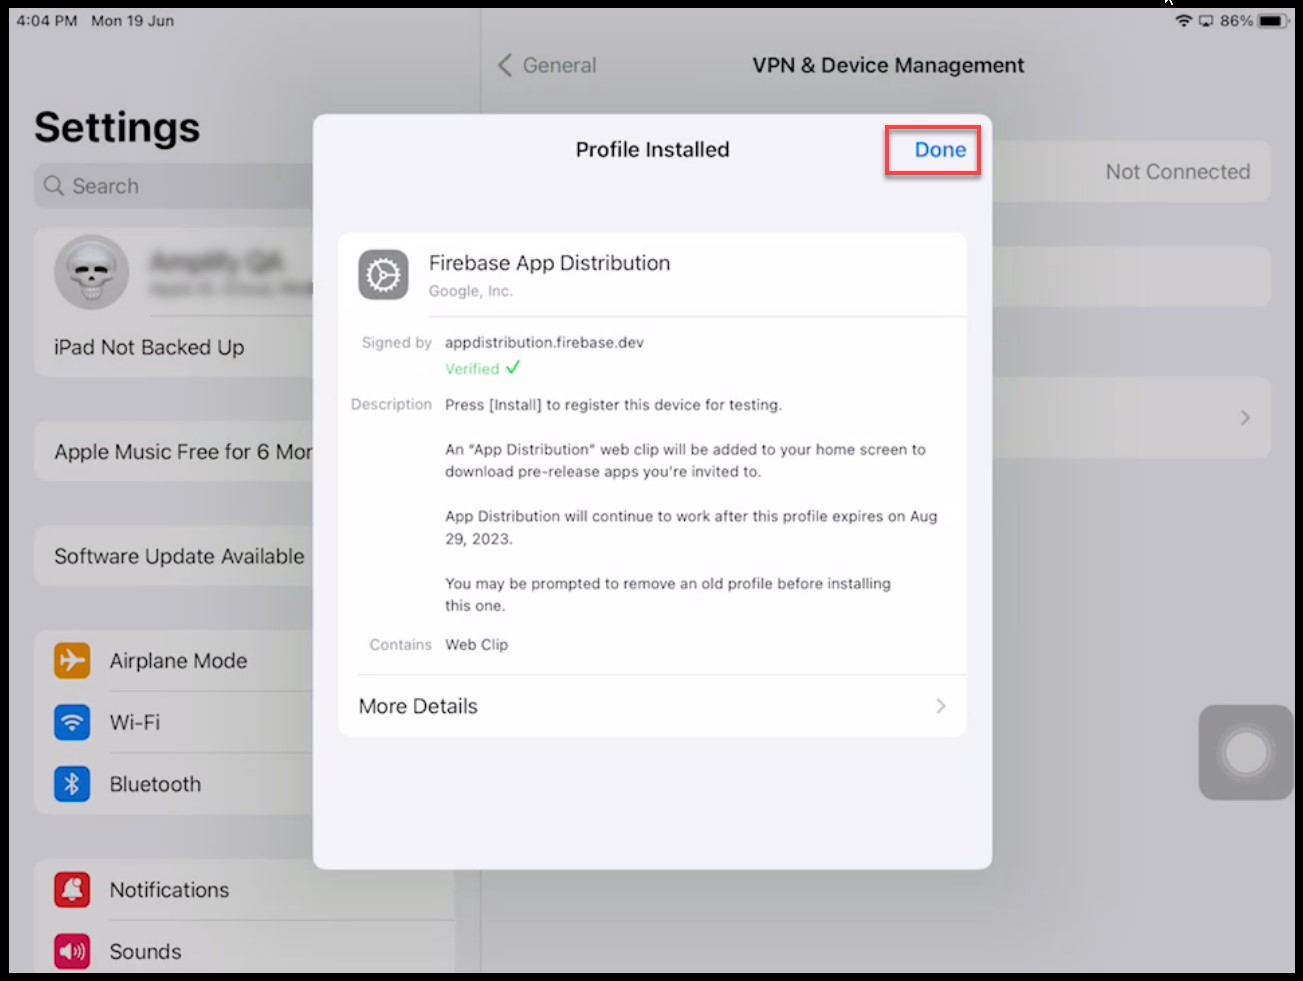Open Apple Music Free offer row
Screen dimensions: 1303x981
point(175,452)
